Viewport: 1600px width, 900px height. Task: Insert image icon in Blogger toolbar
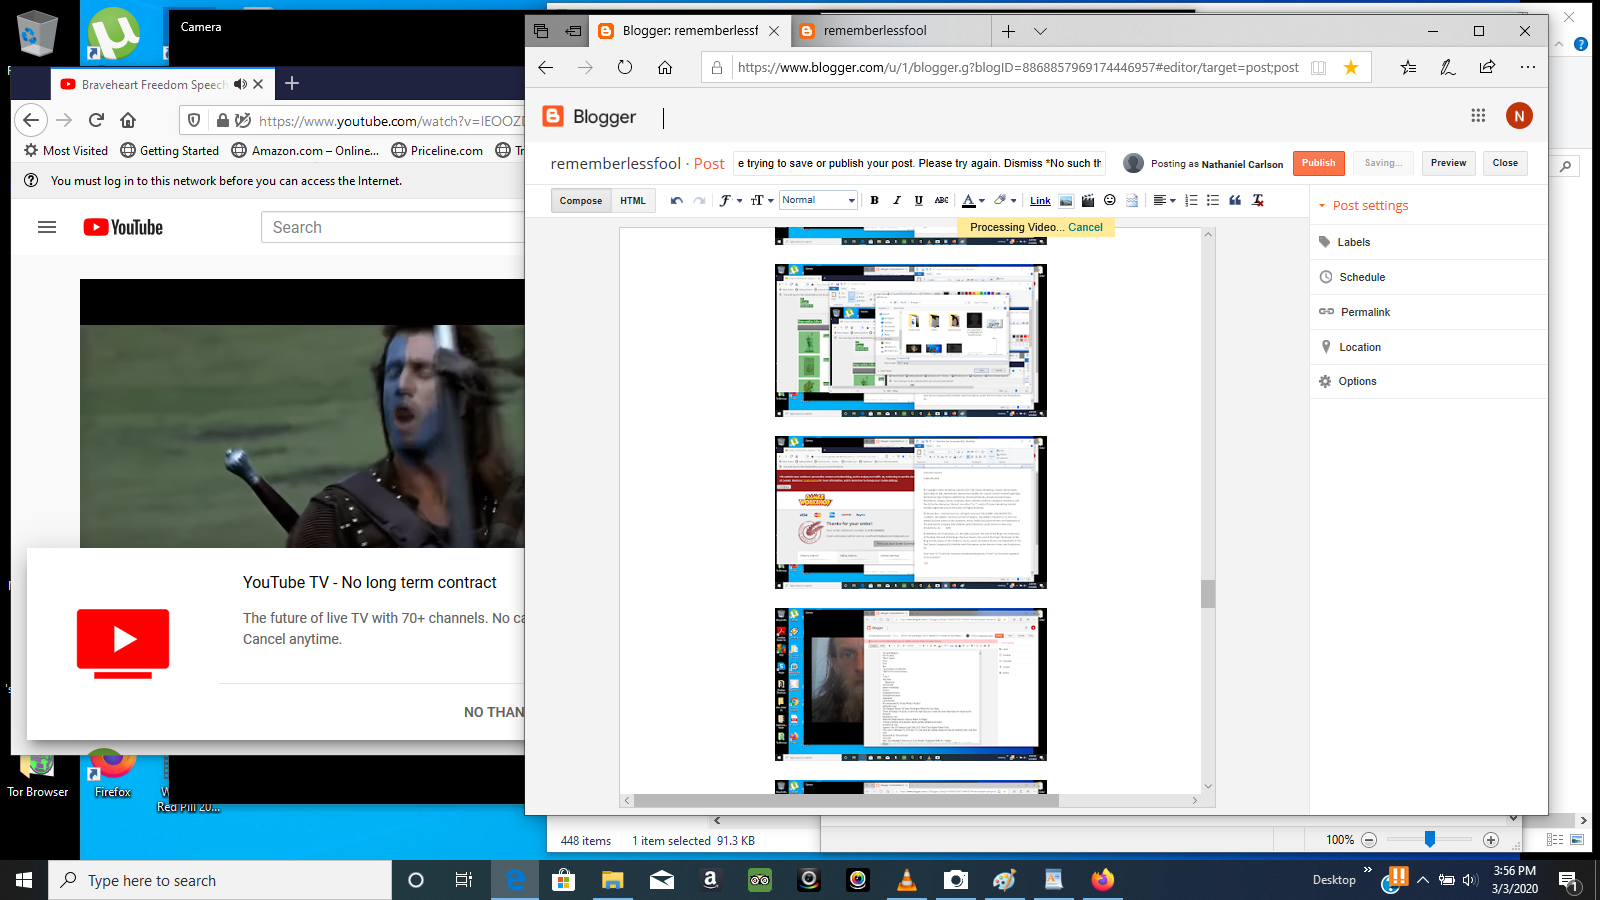coord(1066,200)
